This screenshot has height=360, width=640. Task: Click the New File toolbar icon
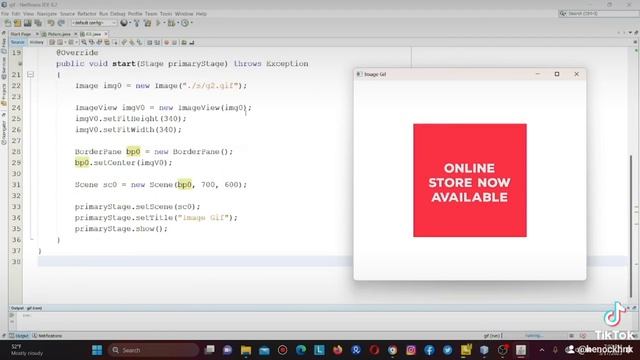pyautogui.click(x=8, y=23)
